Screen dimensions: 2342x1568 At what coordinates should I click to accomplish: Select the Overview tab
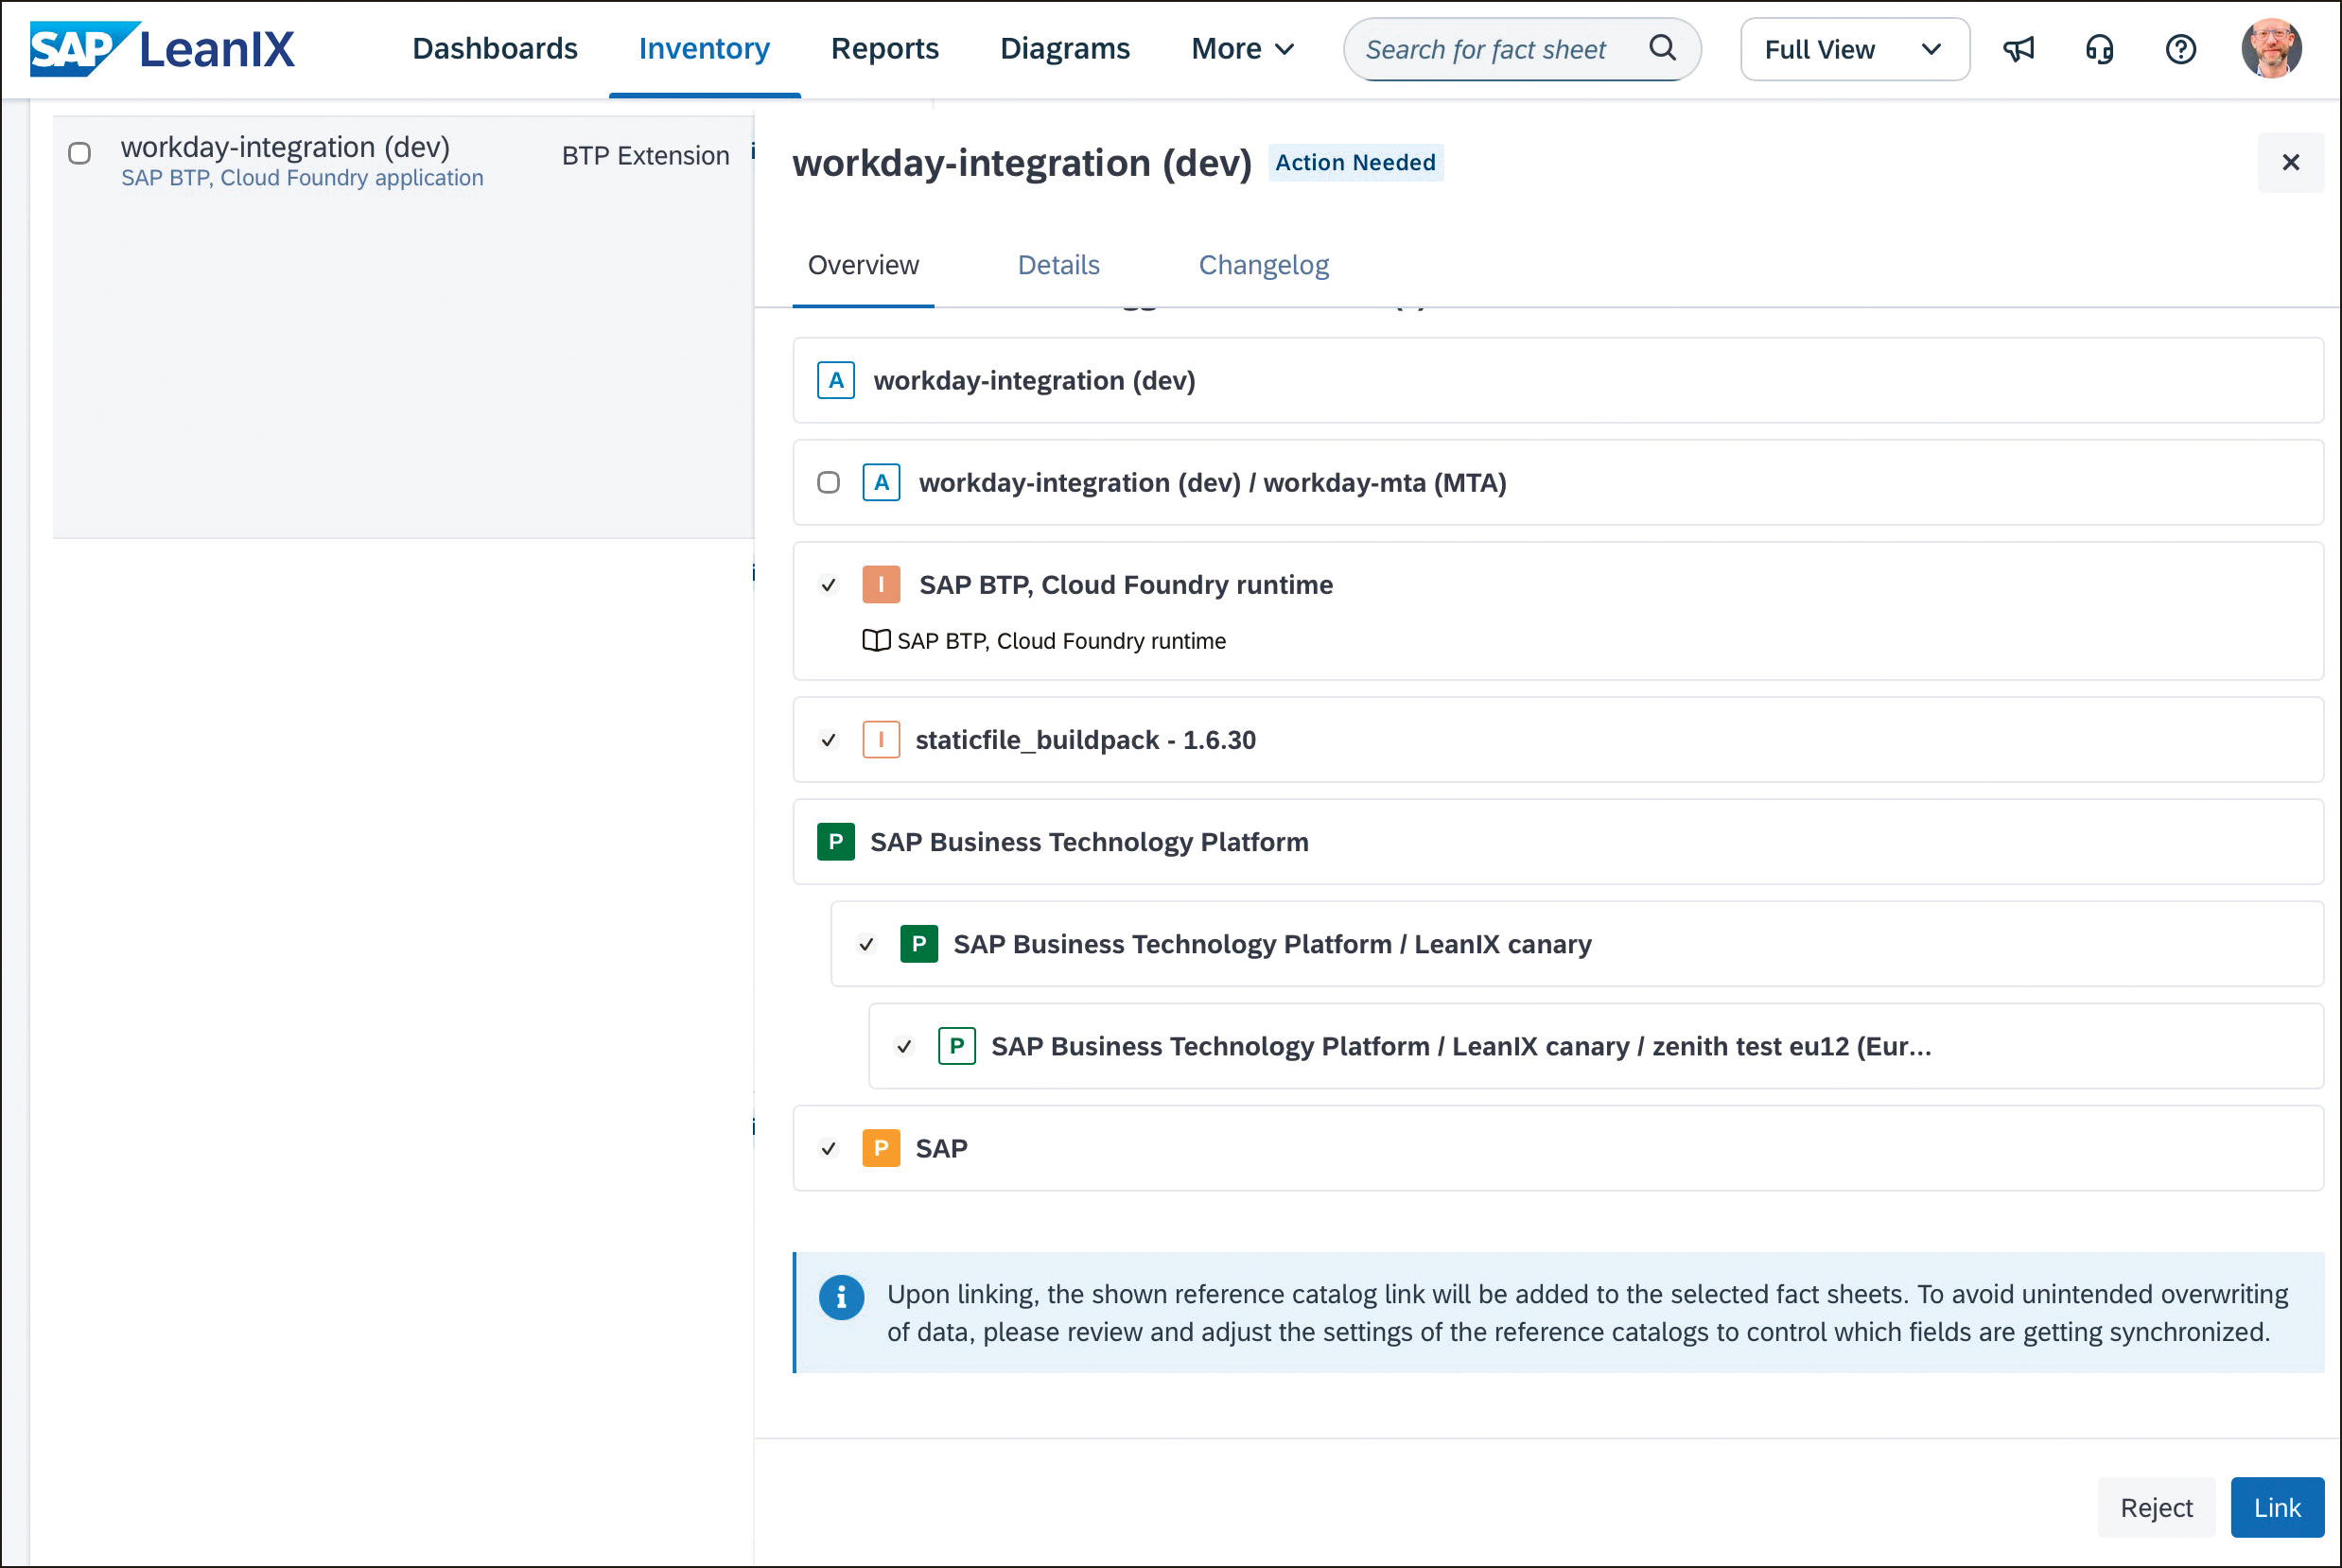863,265
